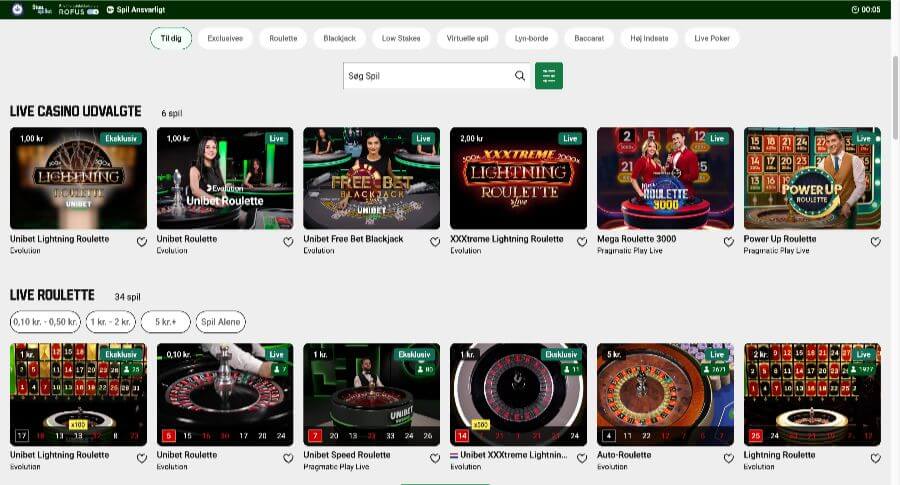Favorite Unibet Speed Roulette
Image resolution: width=900 pixels, height=485 pixels.
tap(435, 458)
